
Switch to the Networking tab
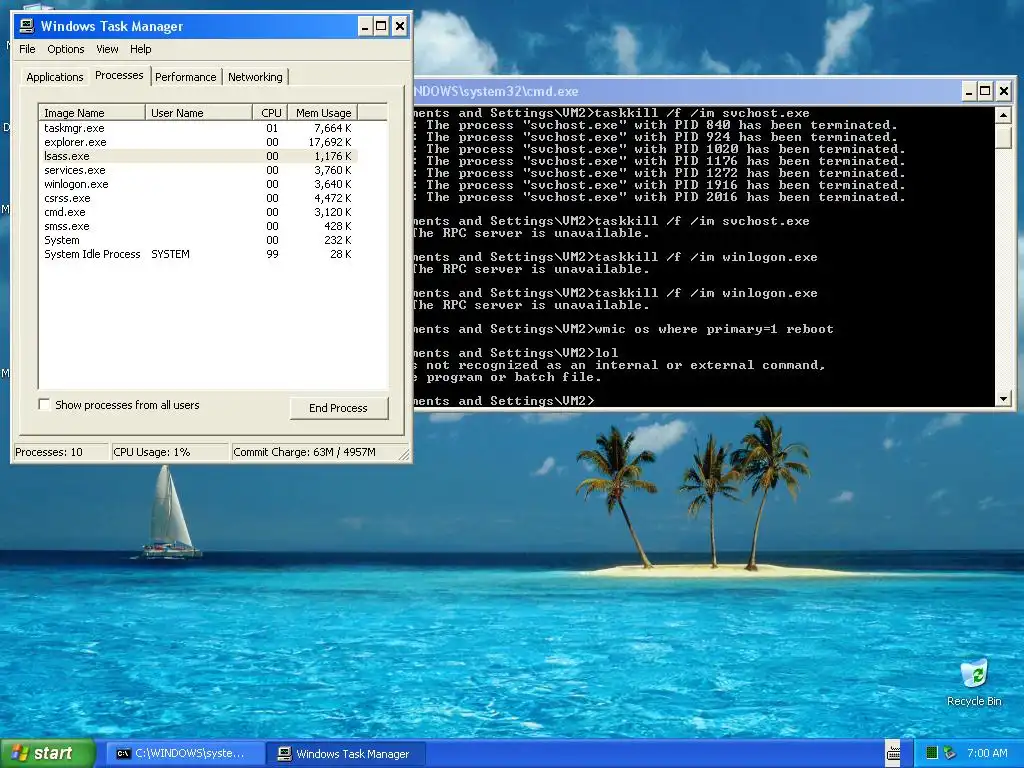pyautogui.click(x=255, y=77)
